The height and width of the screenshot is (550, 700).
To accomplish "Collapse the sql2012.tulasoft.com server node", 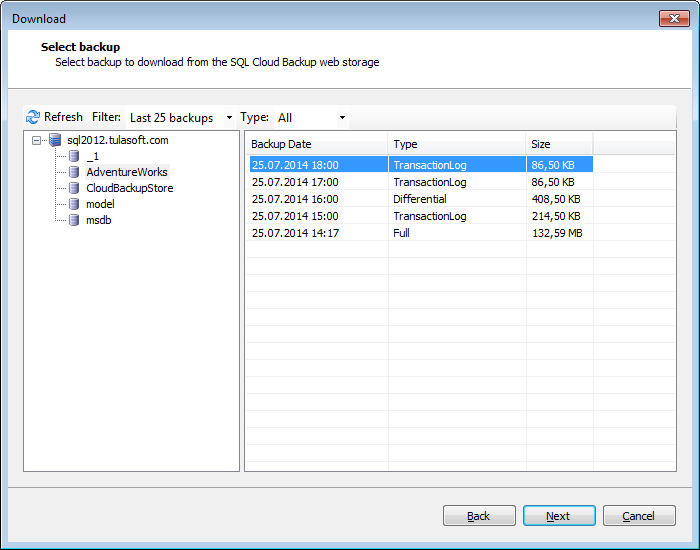I will 36,141.
